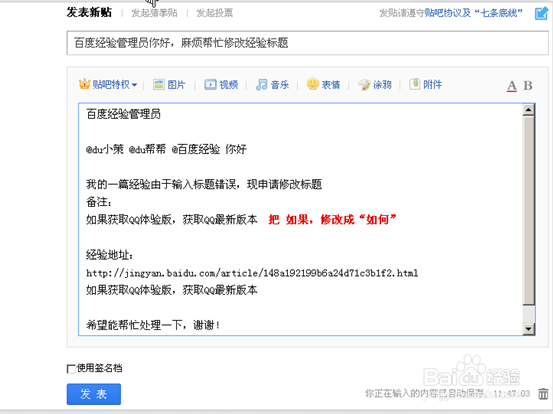The width and height of the screenshot is (553, 414).
Task: Click the line 希望能帮忙处理一下,谢谢!
Action: [x=153, y=325]
